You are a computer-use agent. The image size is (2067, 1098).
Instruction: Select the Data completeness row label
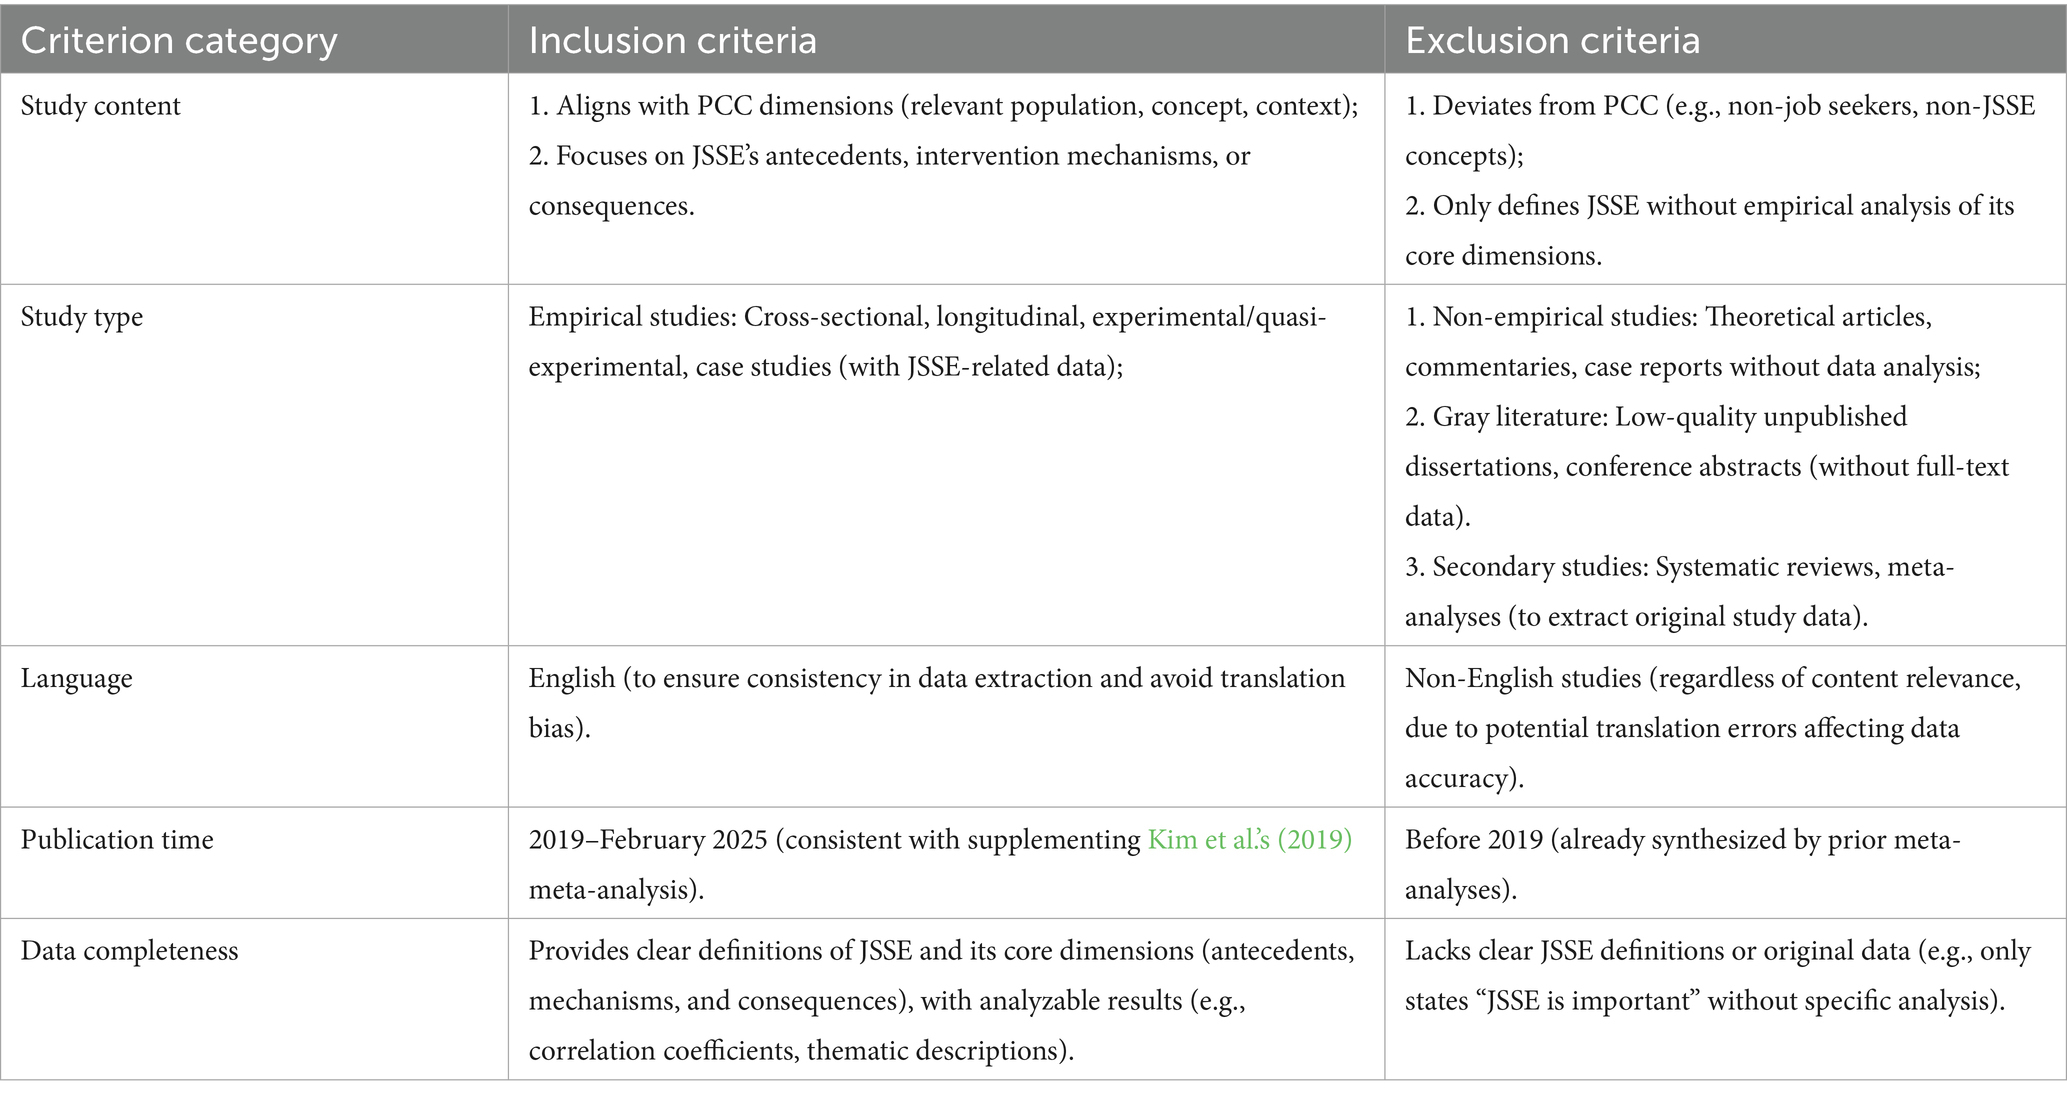tap(130, 951)
